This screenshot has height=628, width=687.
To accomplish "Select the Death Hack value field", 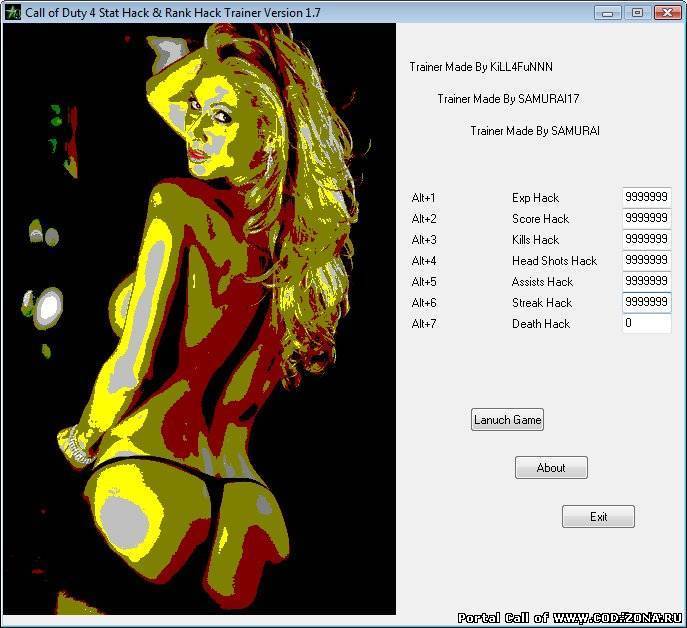I will 647,323.
